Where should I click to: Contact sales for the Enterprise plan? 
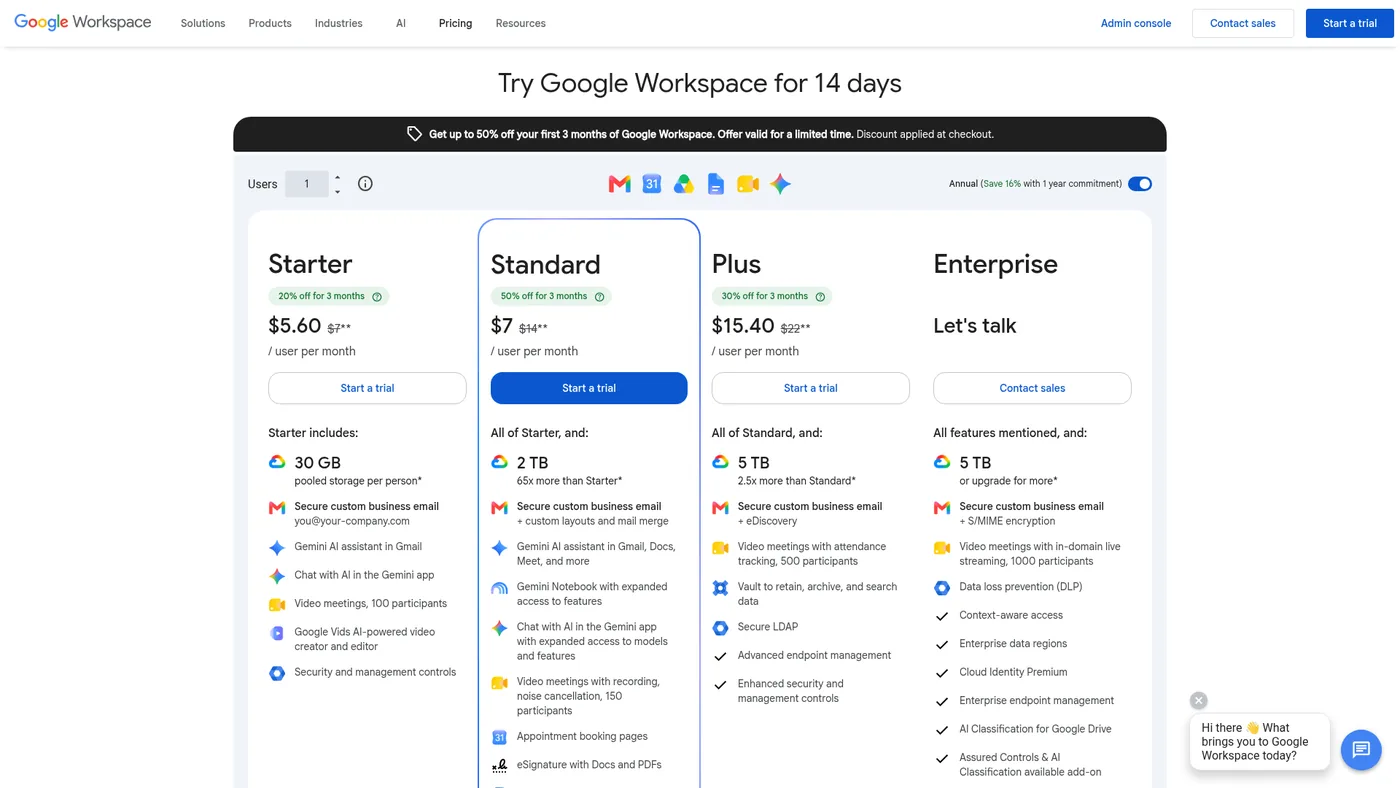coord(1032,388)
